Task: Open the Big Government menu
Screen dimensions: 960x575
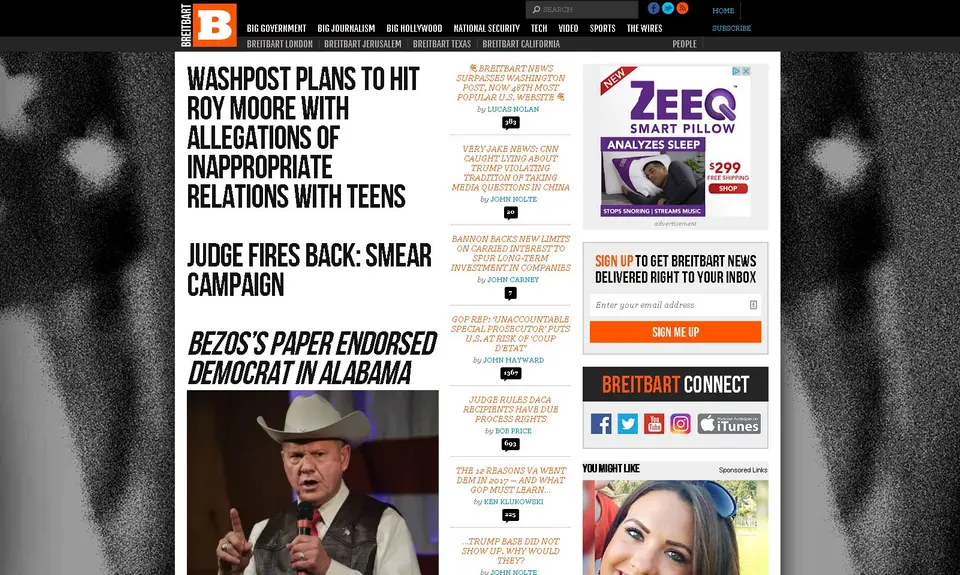Action: [276, 28]
